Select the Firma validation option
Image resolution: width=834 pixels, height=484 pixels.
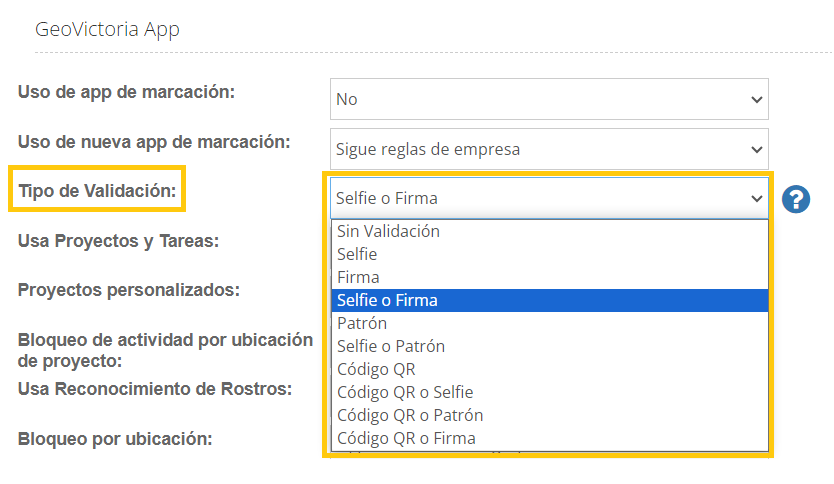pyautogui.click(x=359, y=277)
